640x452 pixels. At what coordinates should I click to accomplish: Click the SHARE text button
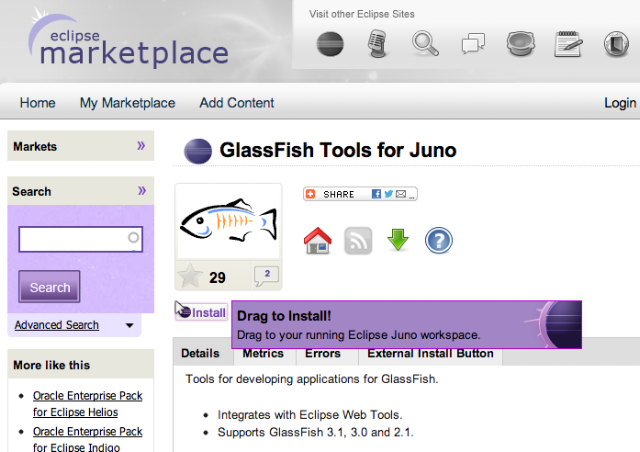tap(339, 194)
